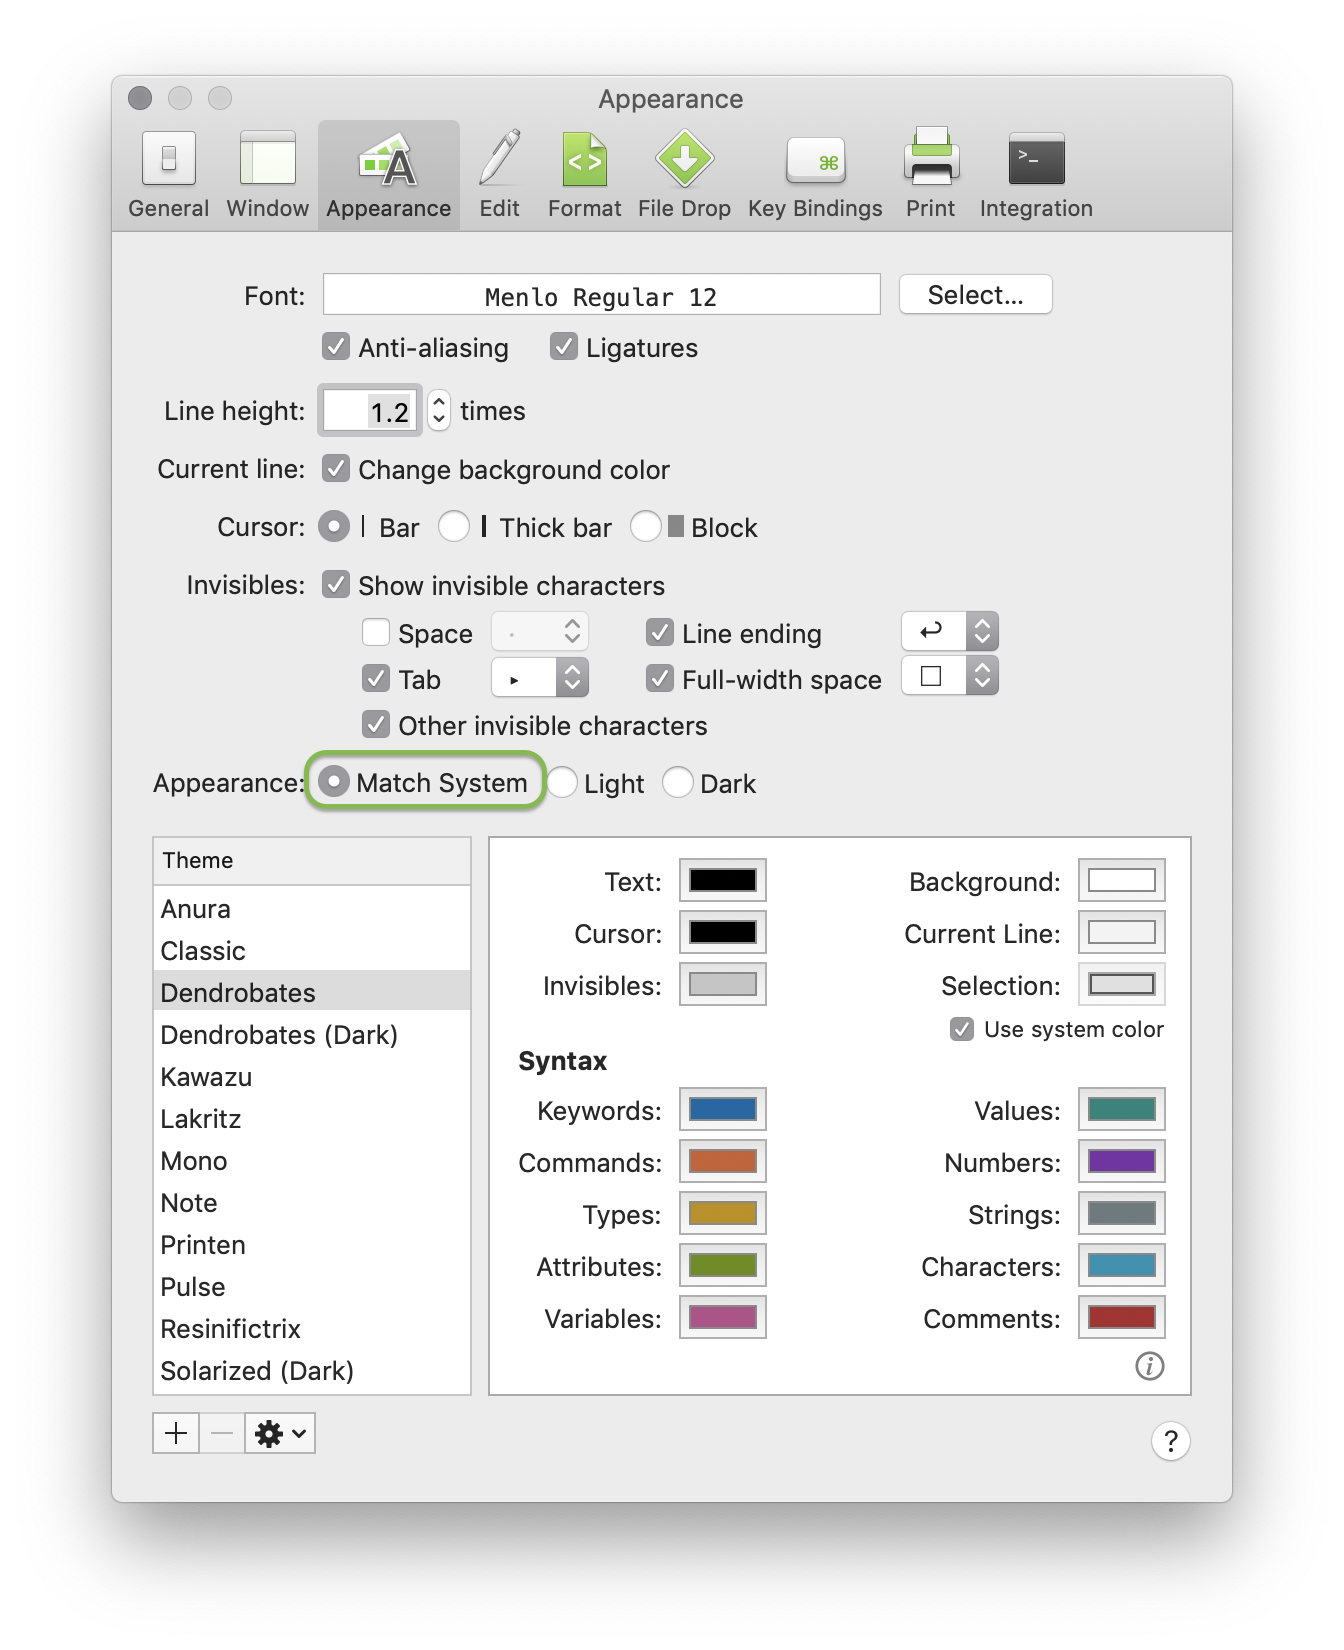This screenshot has width=1344, height=1650.
Task: Open the Line ending symbol popup
Action: 950,631
